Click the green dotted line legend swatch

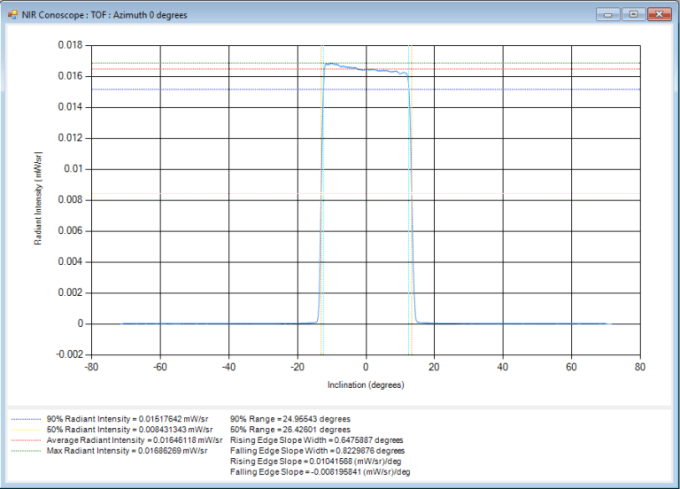click(x=26, y=451)
